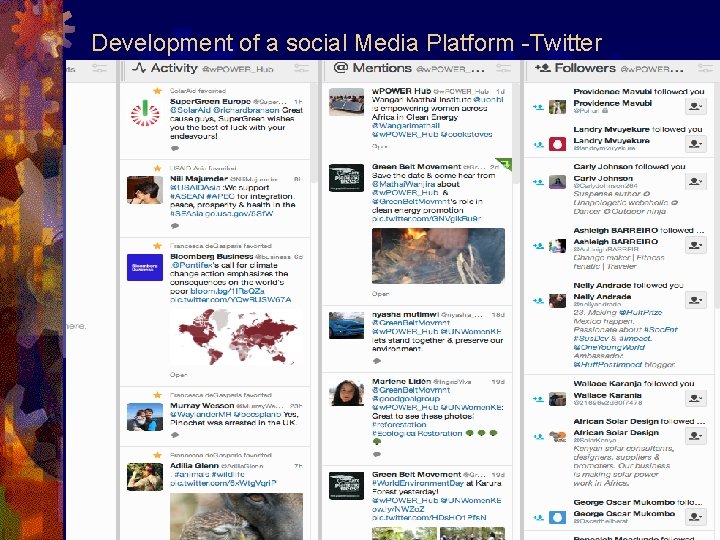Click Nelly Andrade follower name
This screenshot has width=720, height=540.
point(602,297)
